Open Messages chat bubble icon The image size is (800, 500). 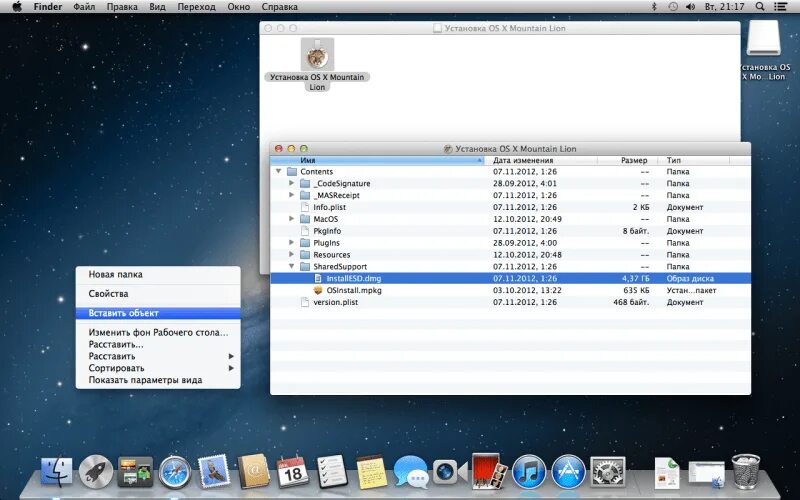coord(411,472)
